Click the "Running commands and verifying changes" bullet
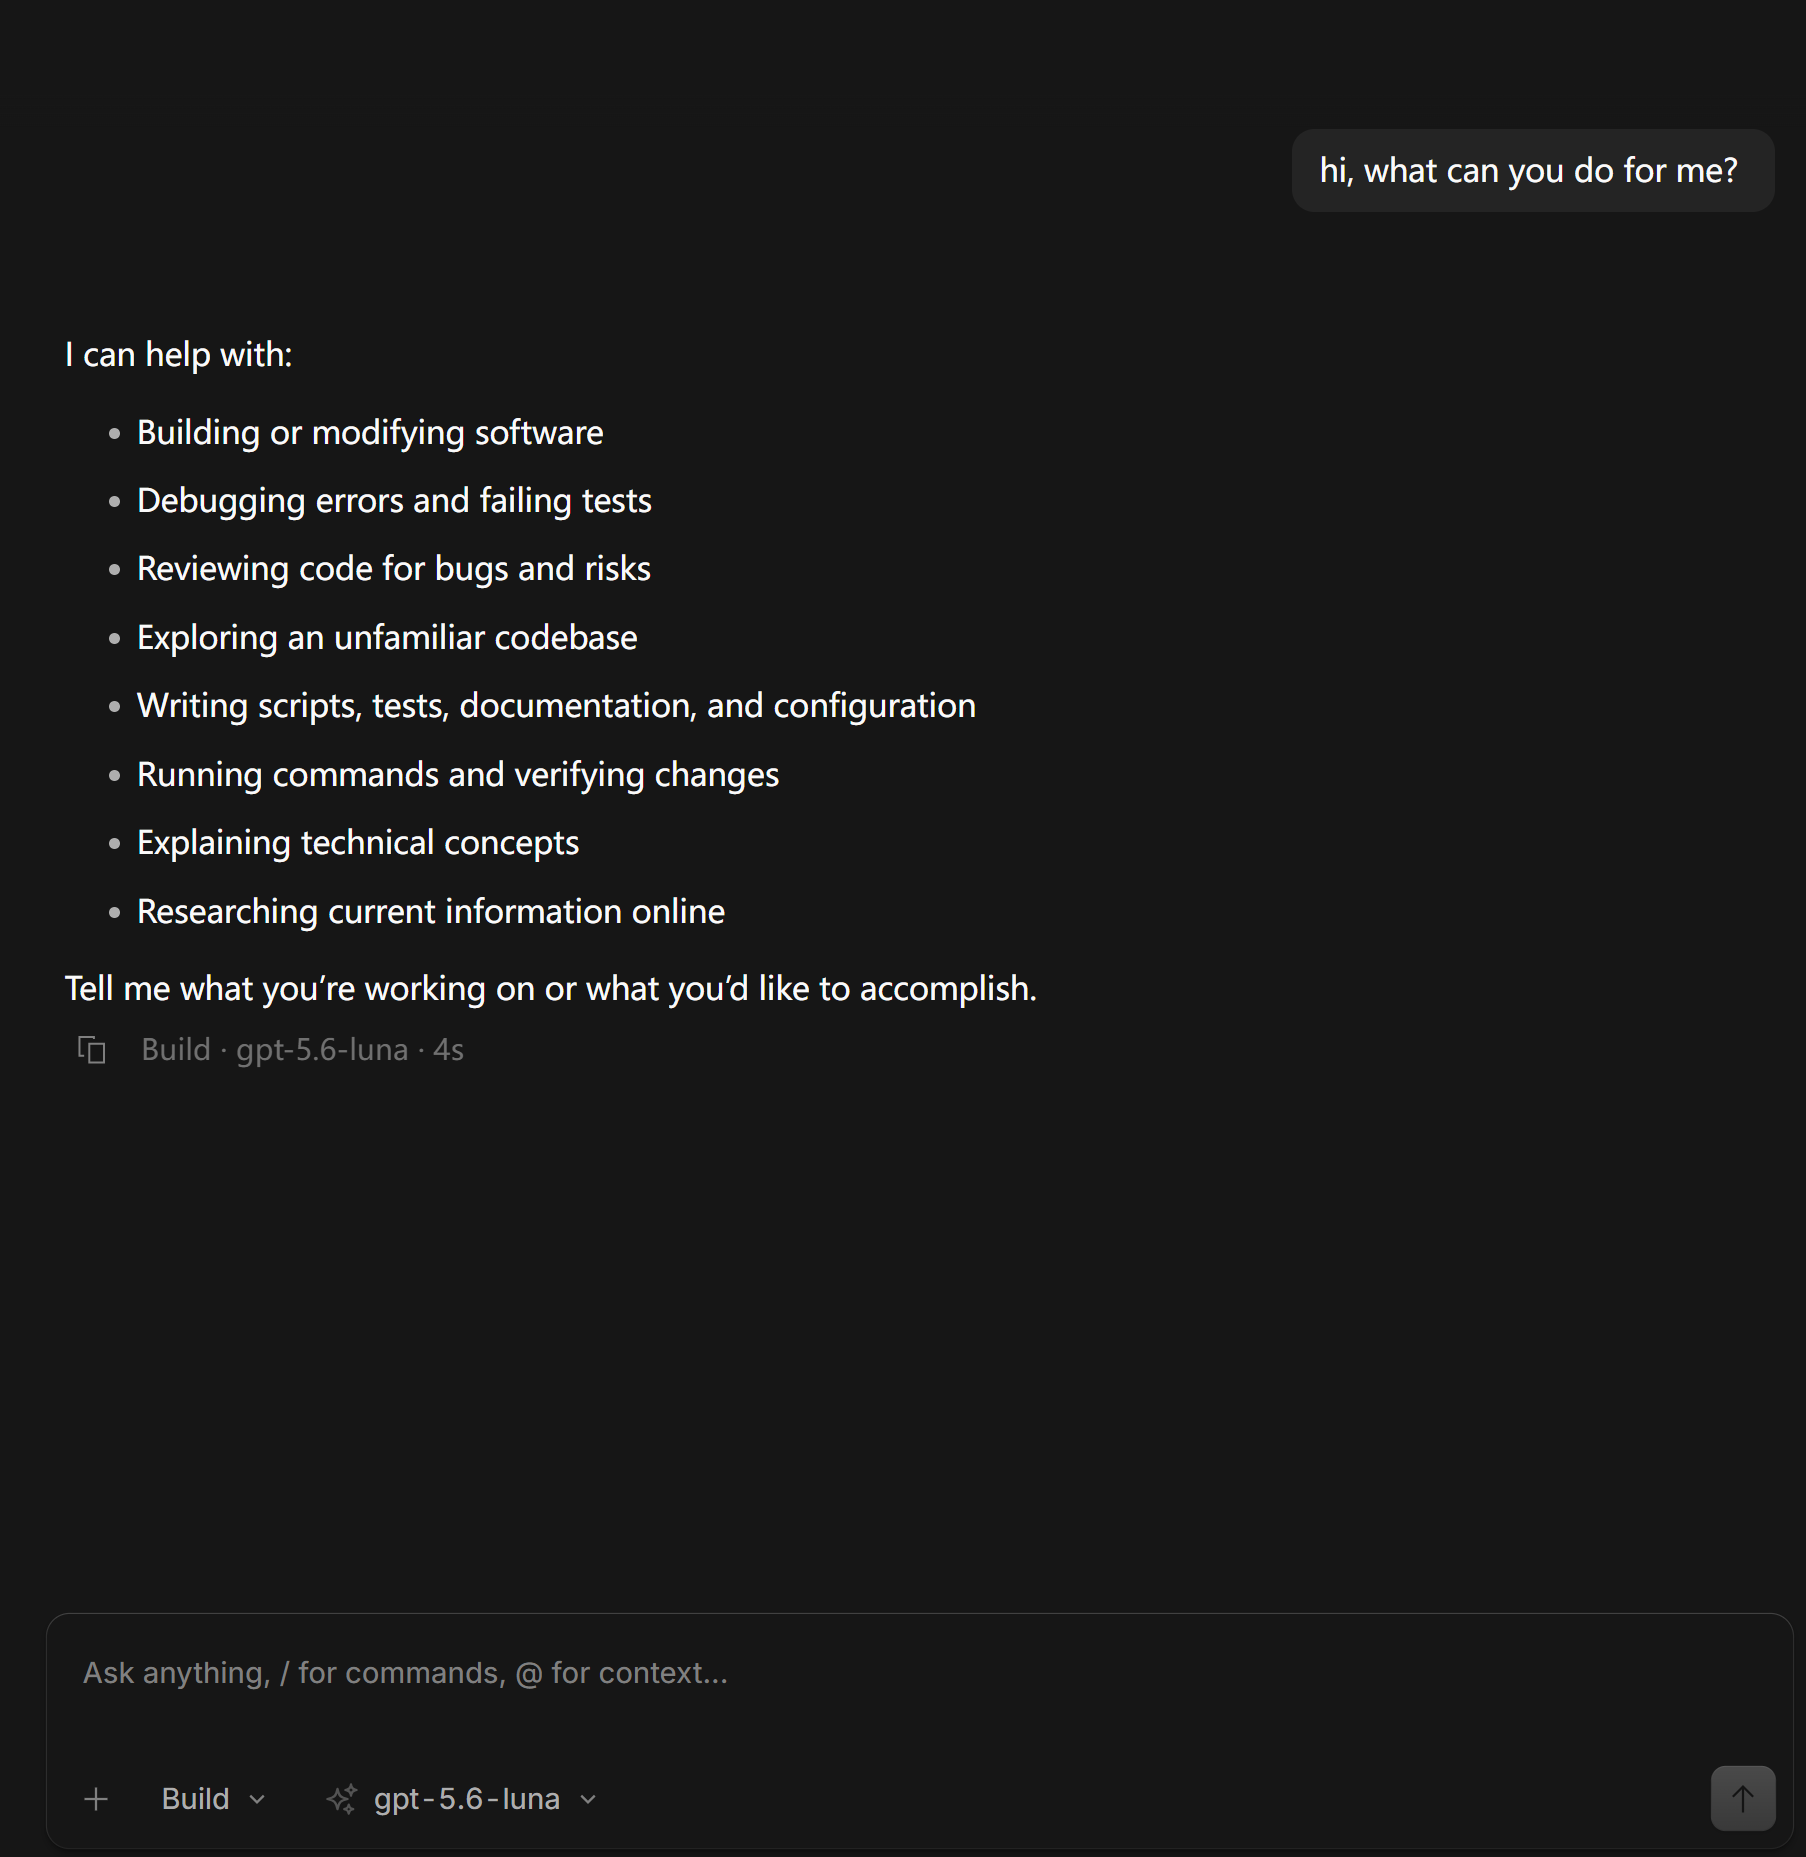This screenshot has height=1857, width=1806. click(458, 775)
